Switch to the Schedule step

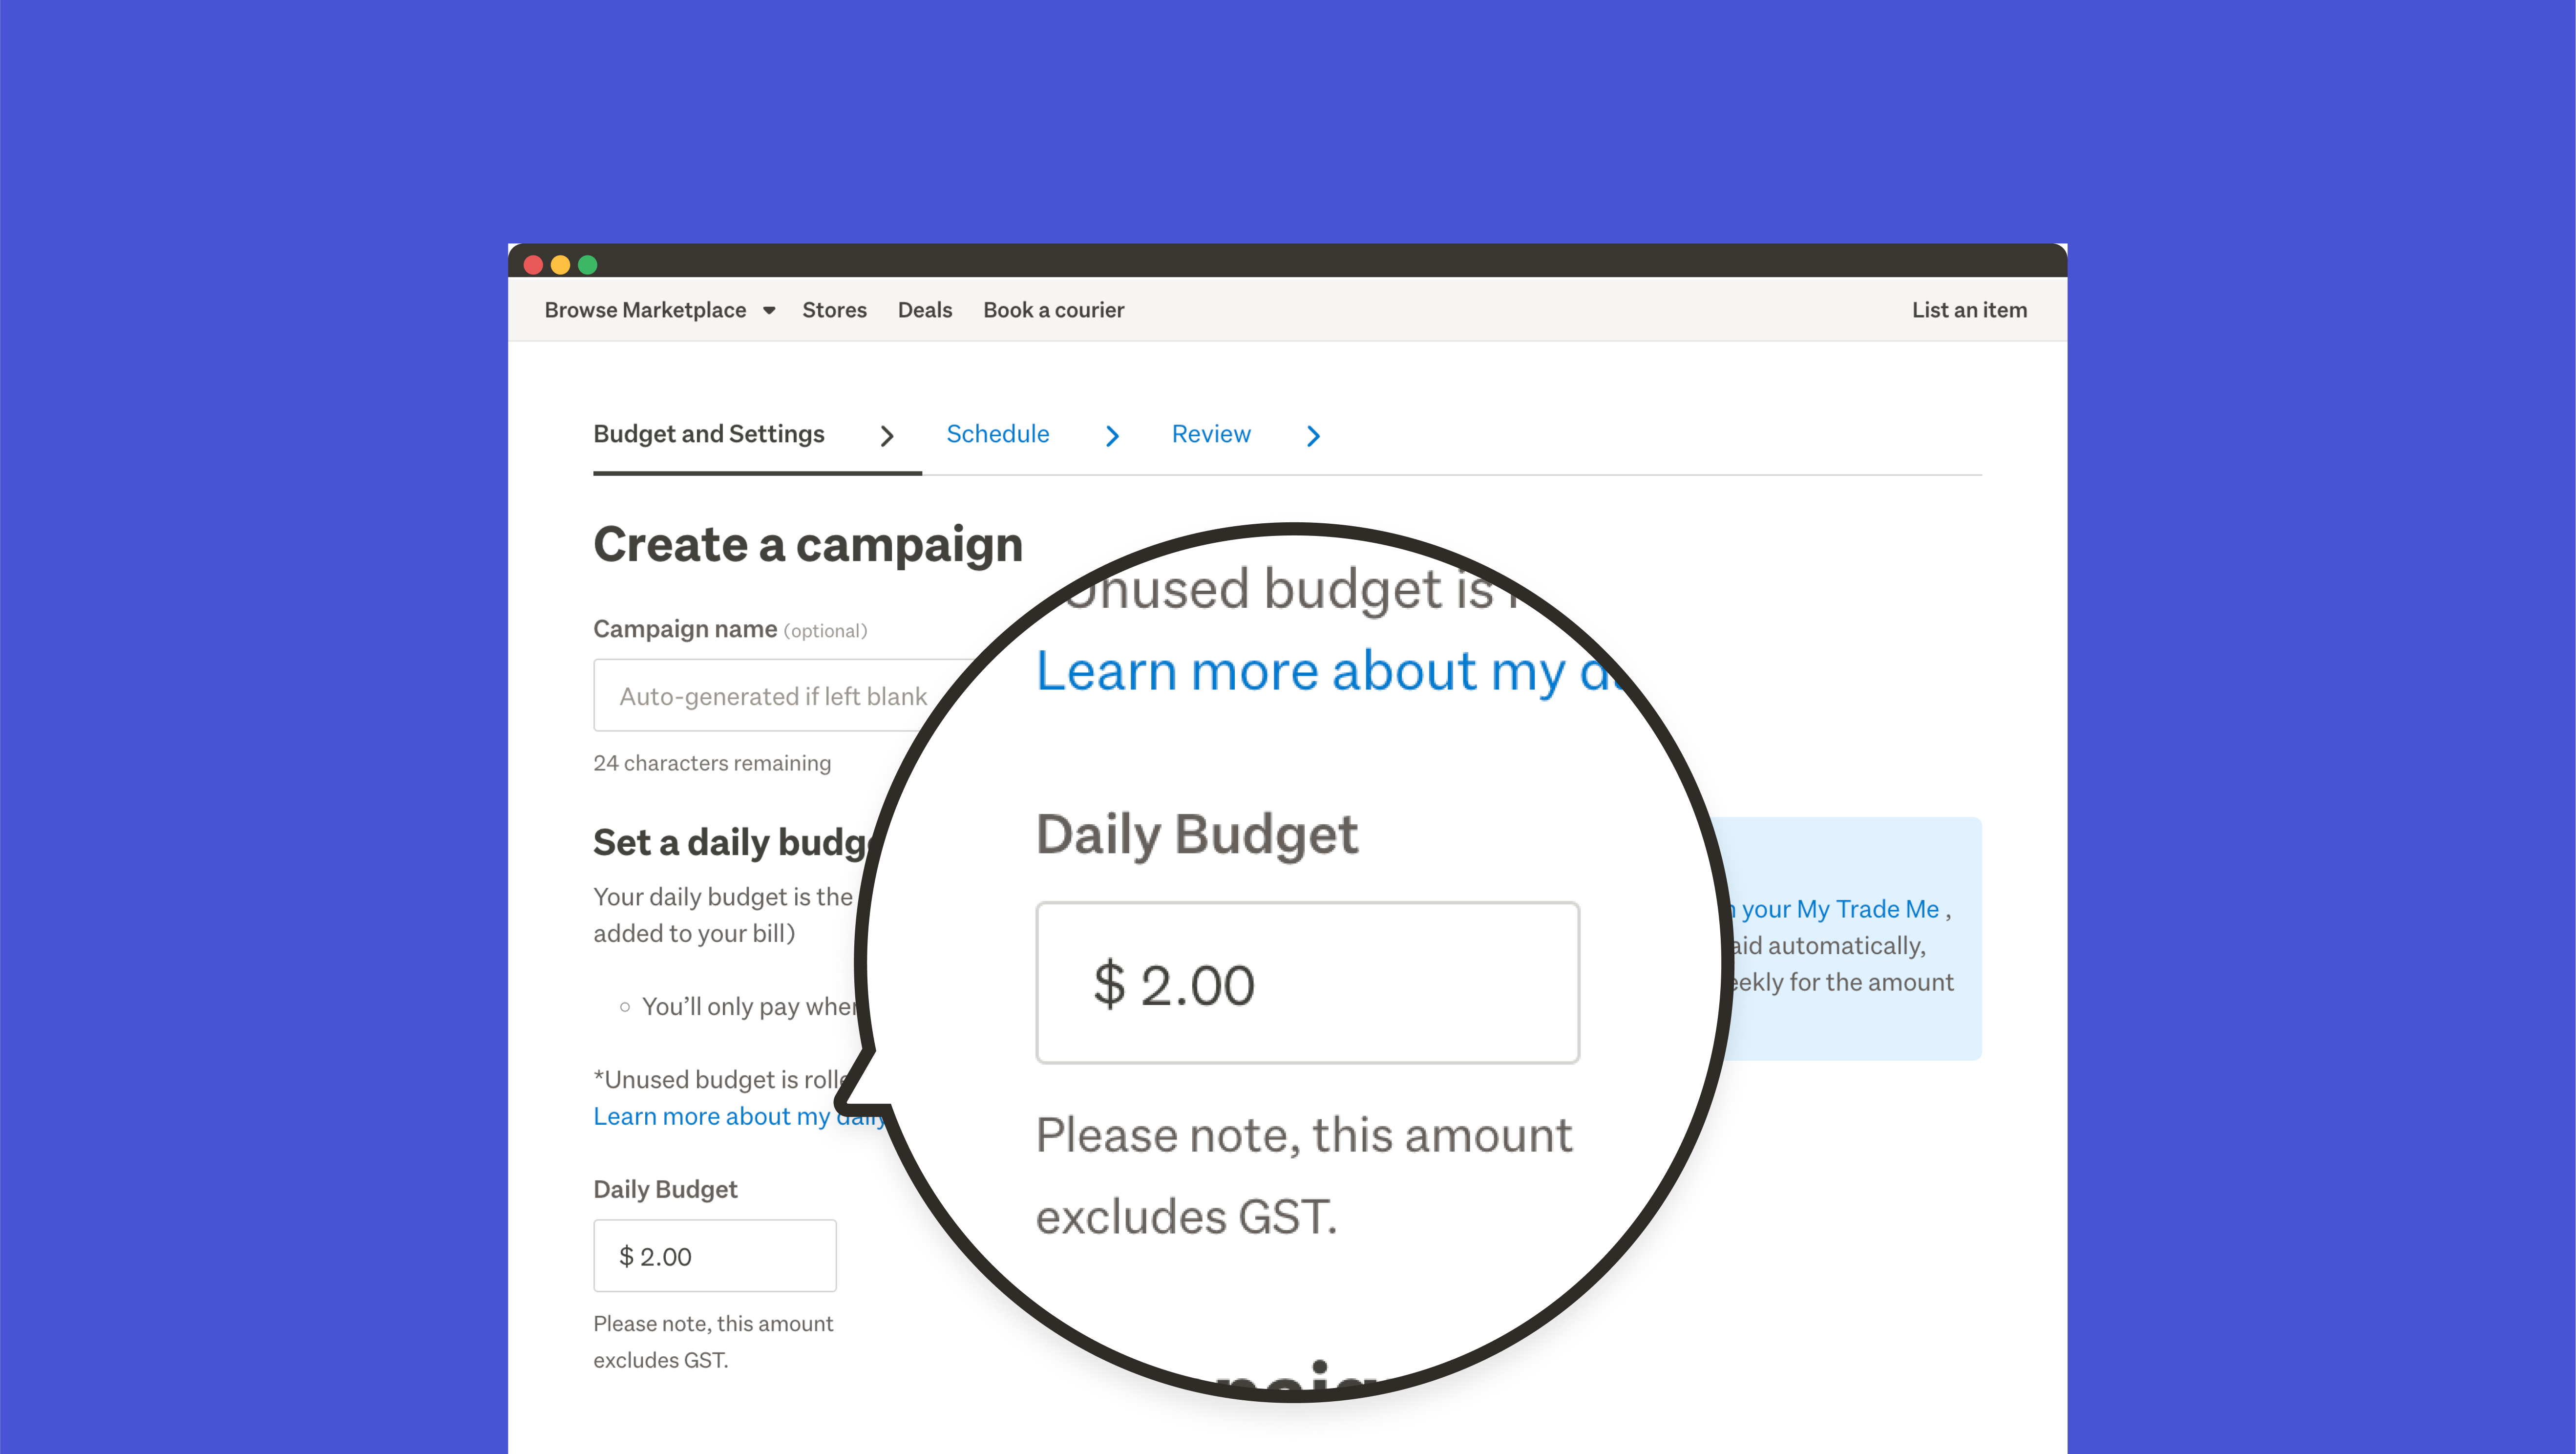pos(997,434)
